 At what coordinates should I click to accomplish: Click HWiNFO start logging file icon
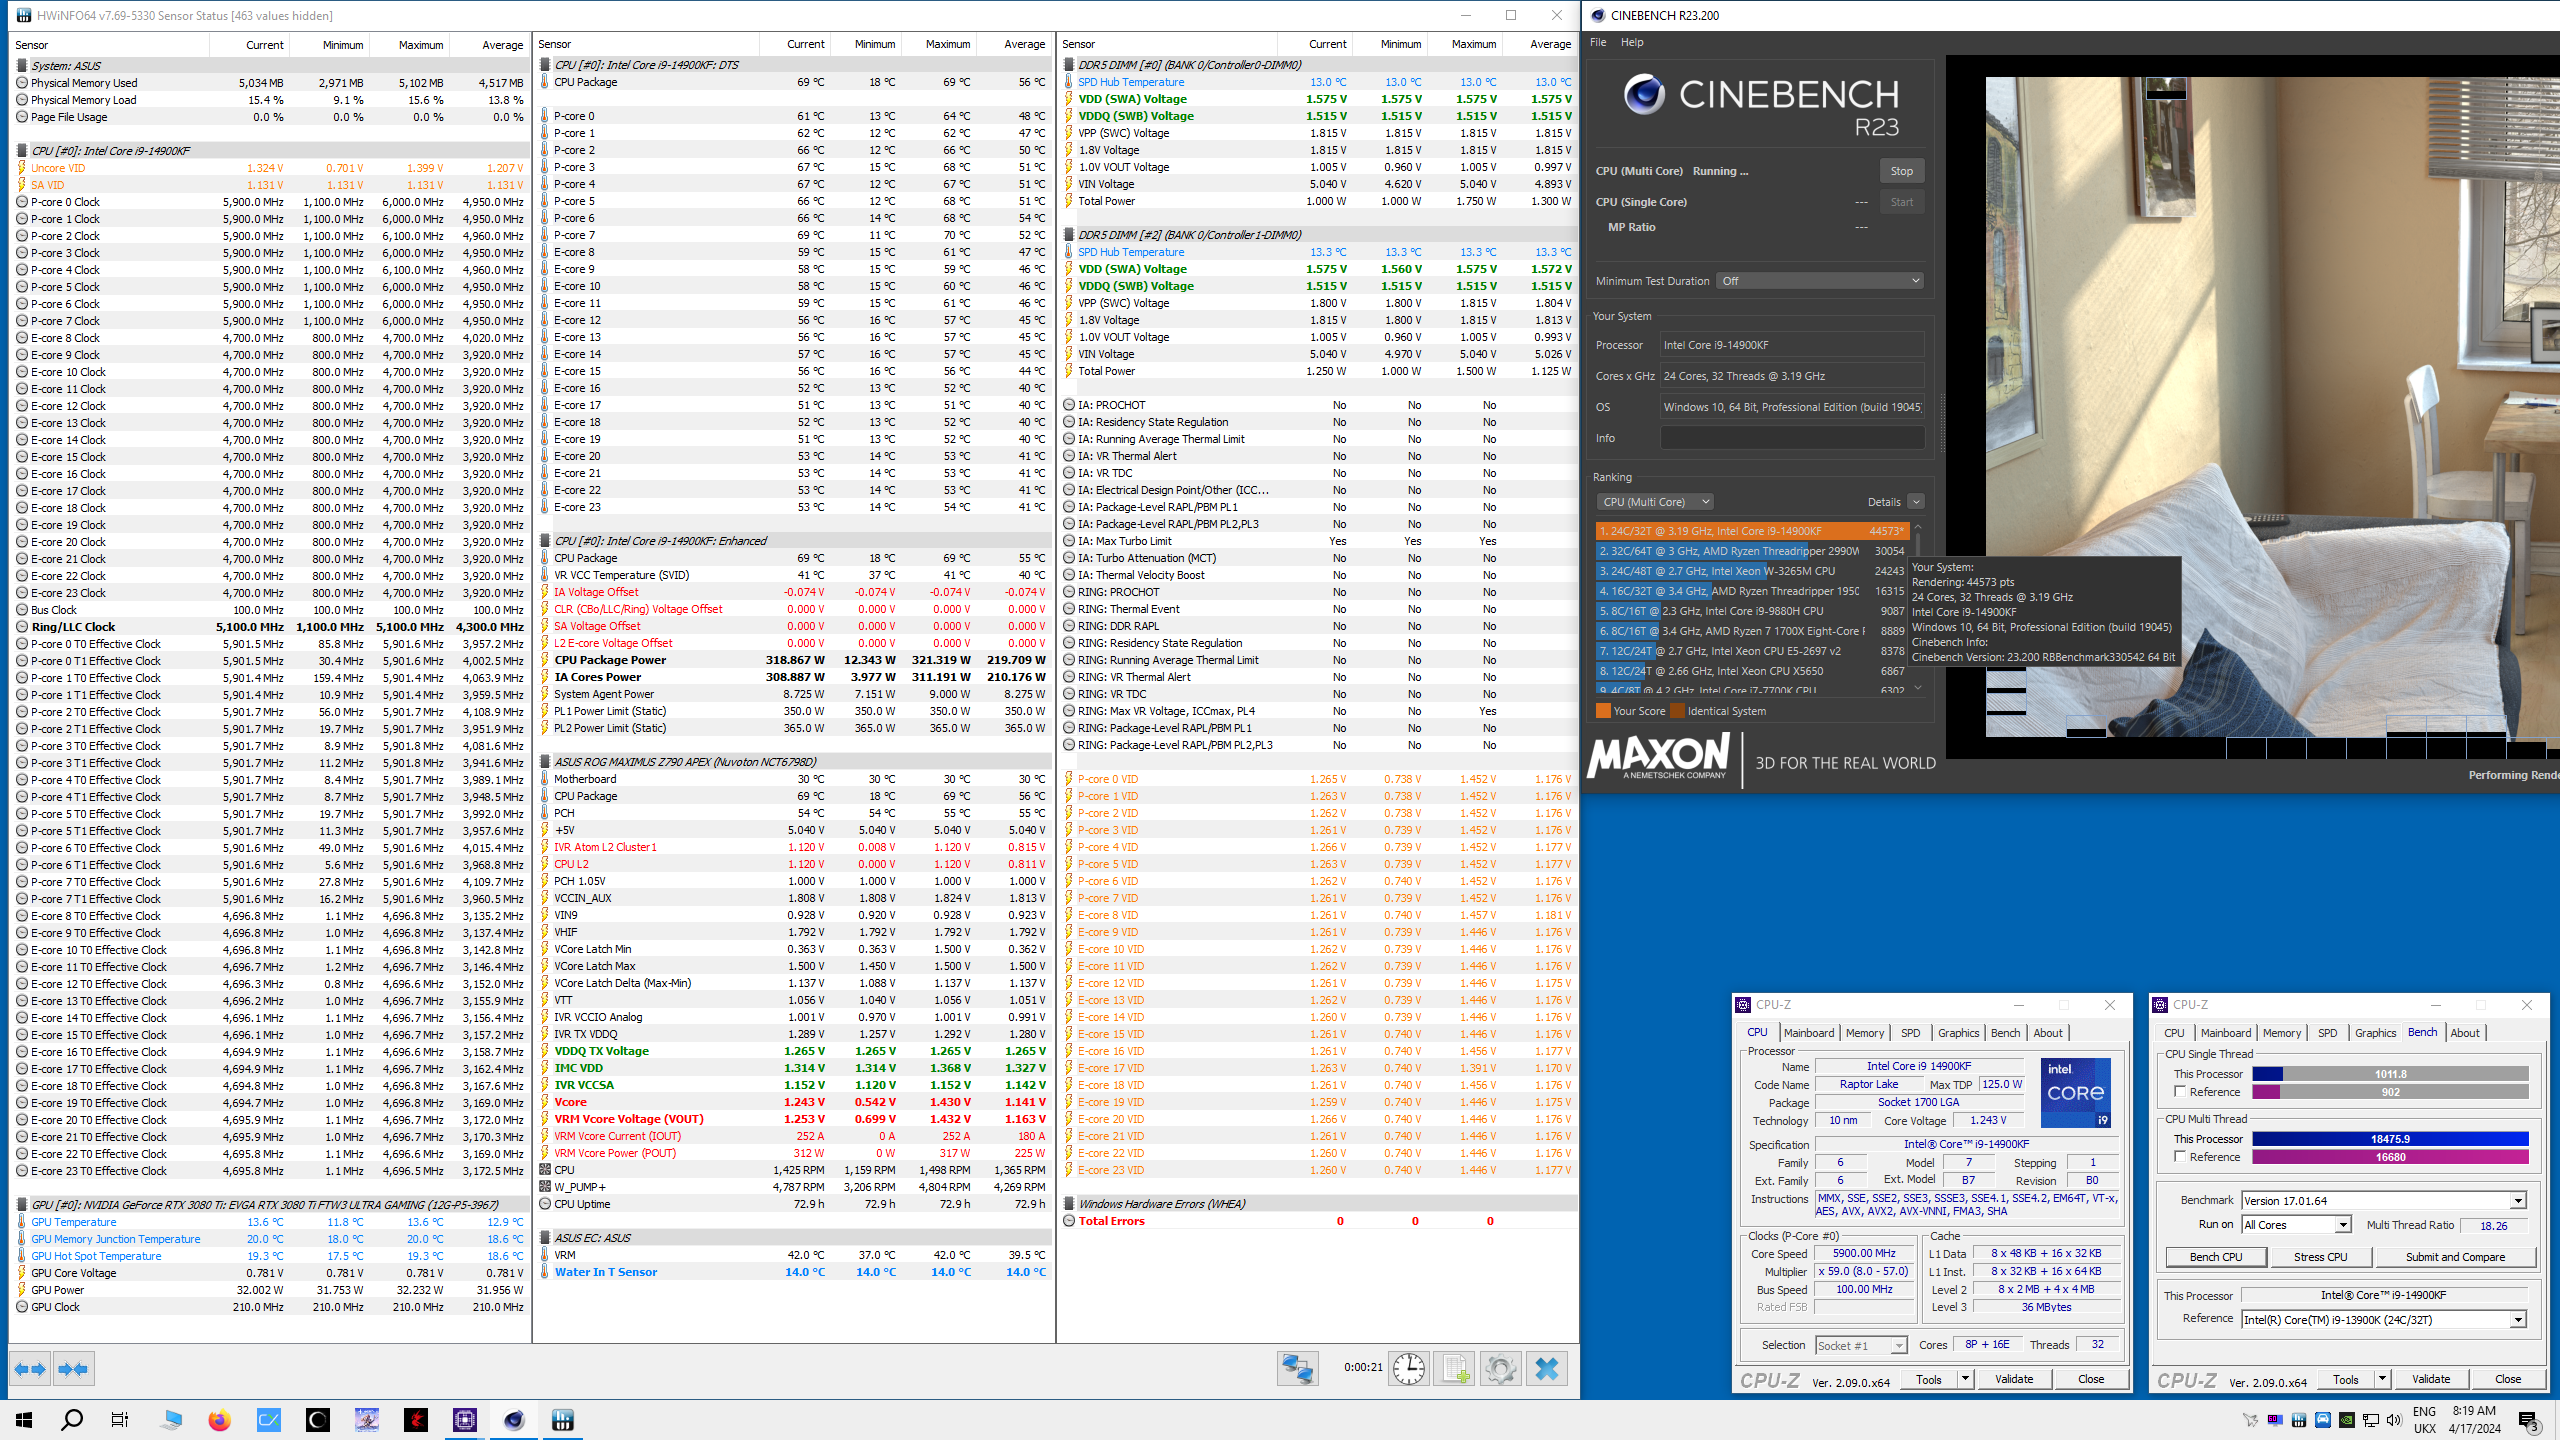pos(1454,1368)
